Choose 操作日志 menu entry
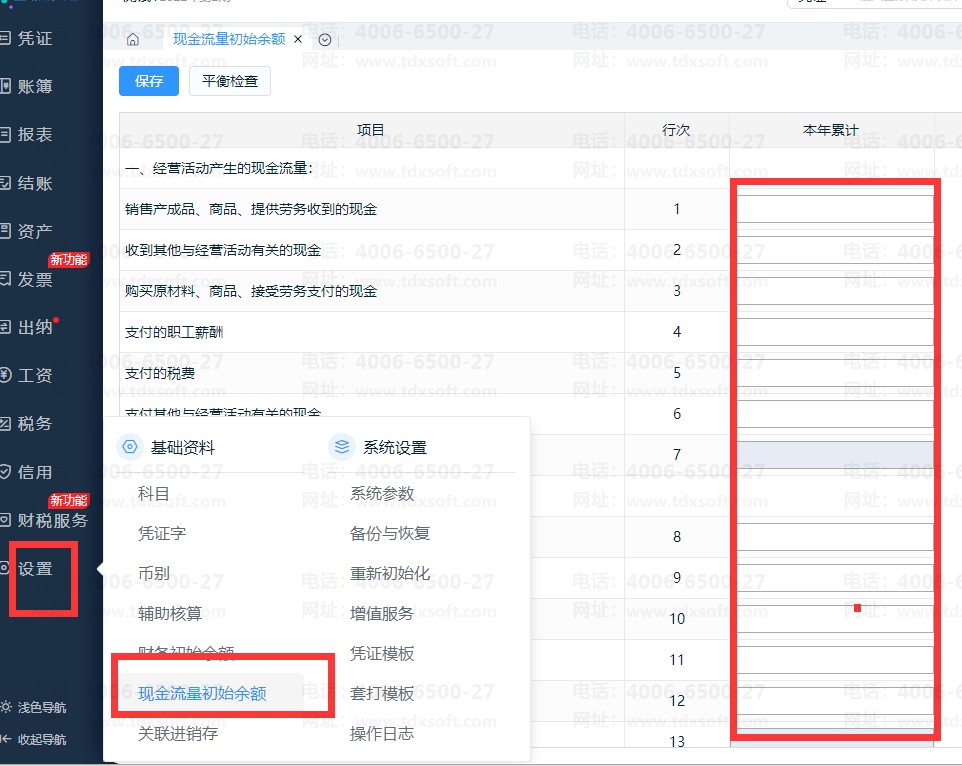This screenshot has width=962, height=766. click(382, 733)
